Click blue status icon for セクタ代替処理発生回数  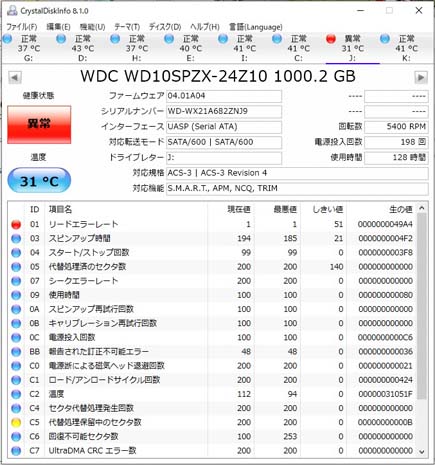click(x=16, y=408)
